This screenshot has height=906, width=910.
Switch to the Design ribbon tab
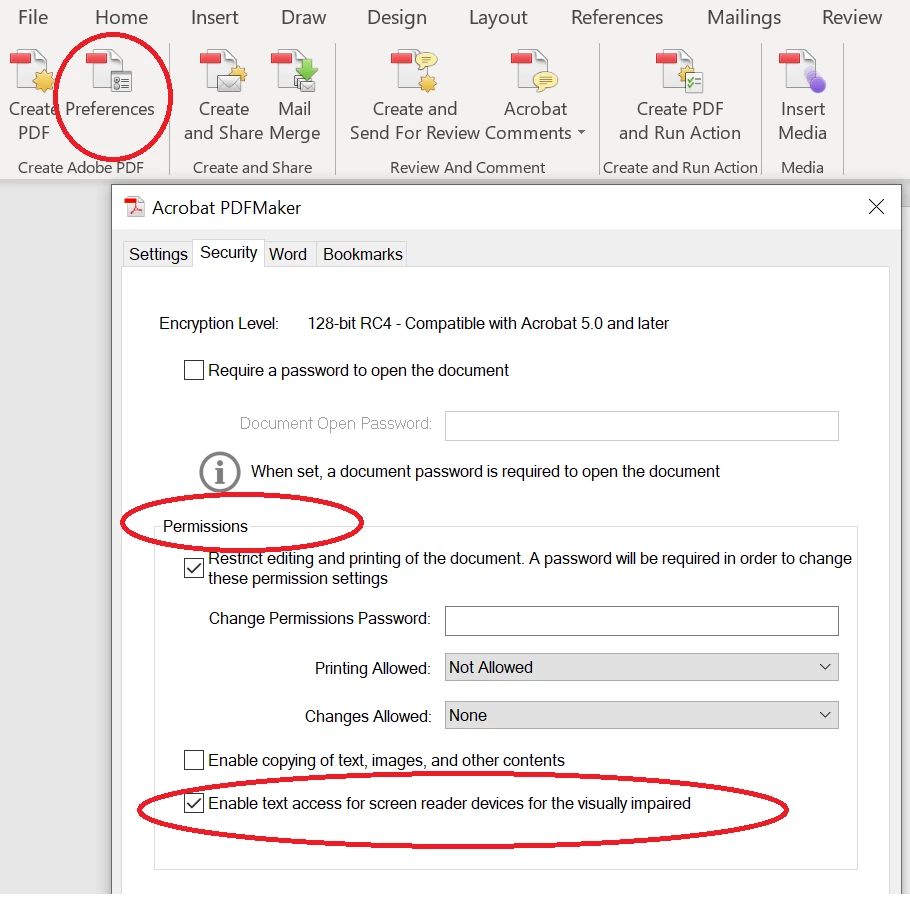pyautogui.click(x=397, y=17)
